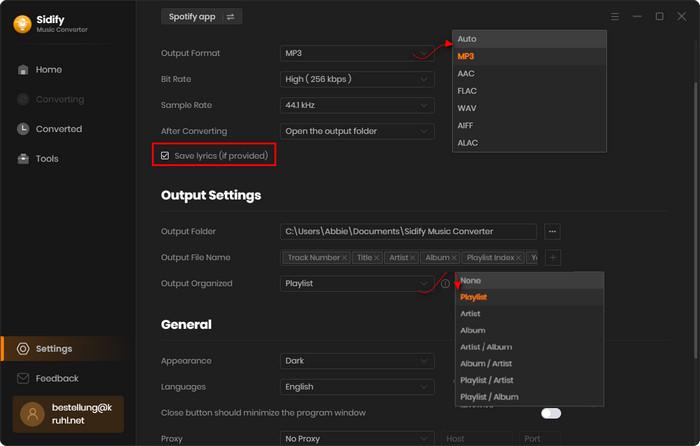Click the Output Organized info icon
This screenshot has height=446, width=700.
point(445,284)
